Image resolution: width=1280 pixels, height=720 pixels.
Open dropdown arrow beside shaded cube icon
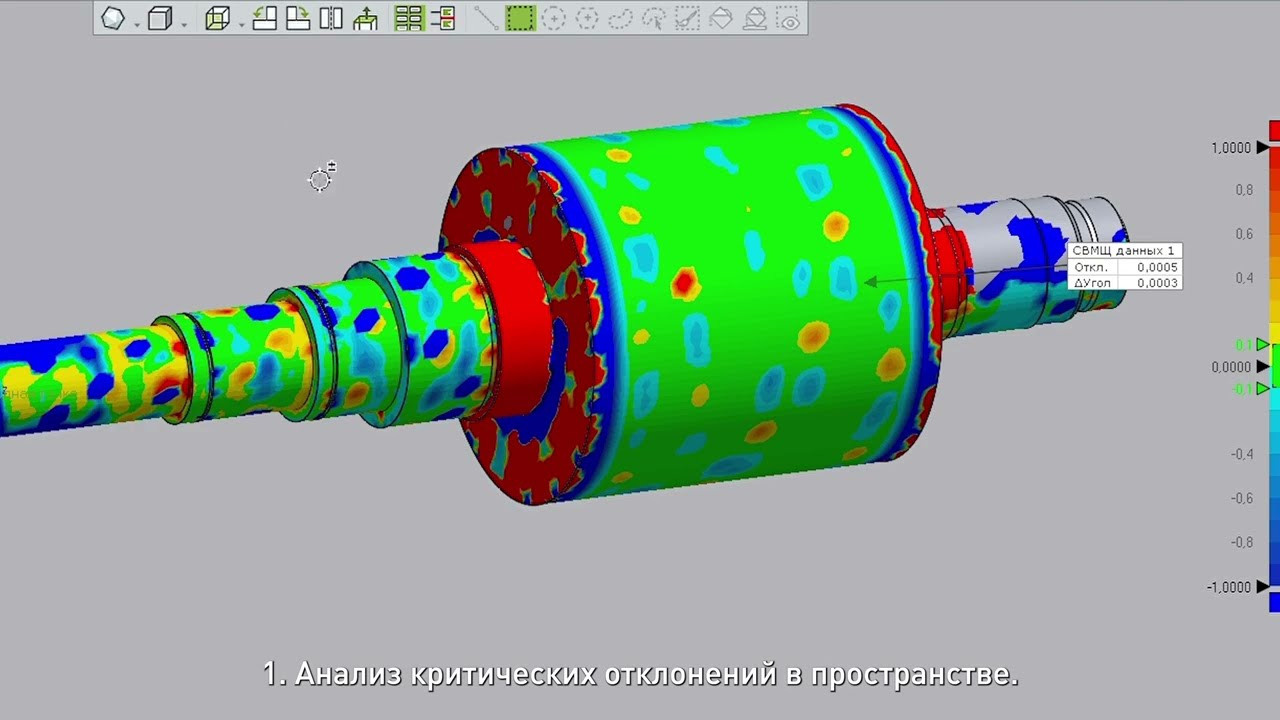pos(184,24)
